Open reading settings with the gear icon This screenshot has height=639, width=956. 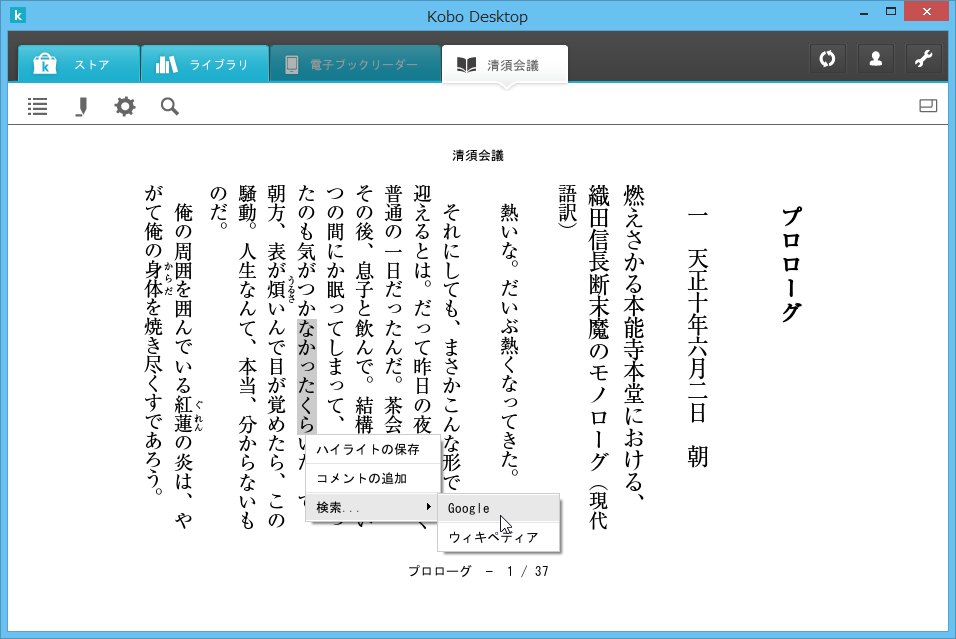[x=124, y=105]
